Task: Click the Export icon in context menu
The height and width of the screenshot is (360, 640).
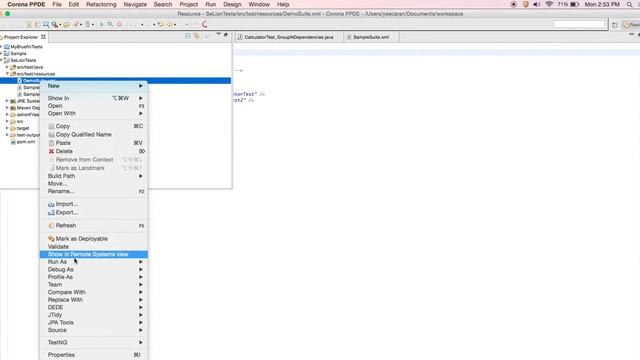Action: pyautogui.click(x=51, y=212)
